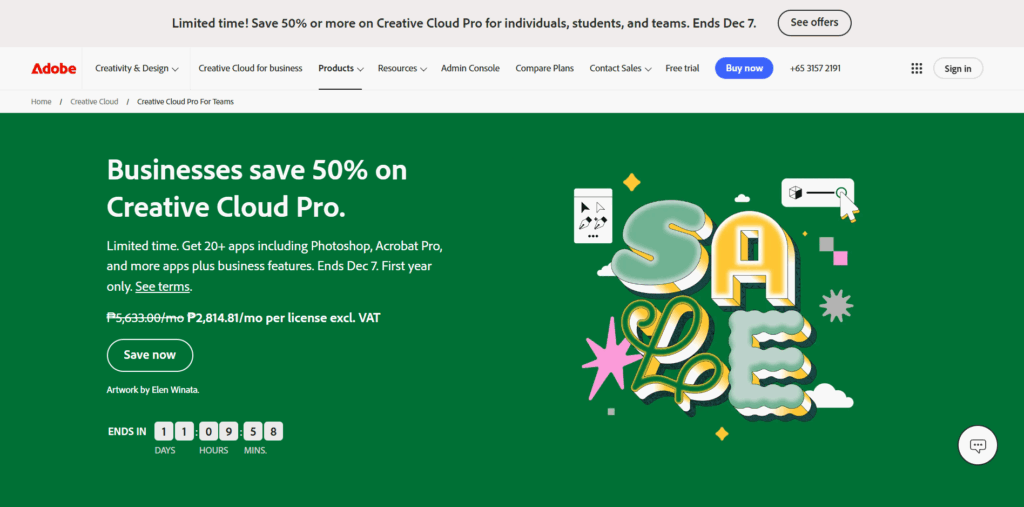Open the chat support bubble icon
The width and height of the screenshot is (1024, 507).
[x=977, y=445]
